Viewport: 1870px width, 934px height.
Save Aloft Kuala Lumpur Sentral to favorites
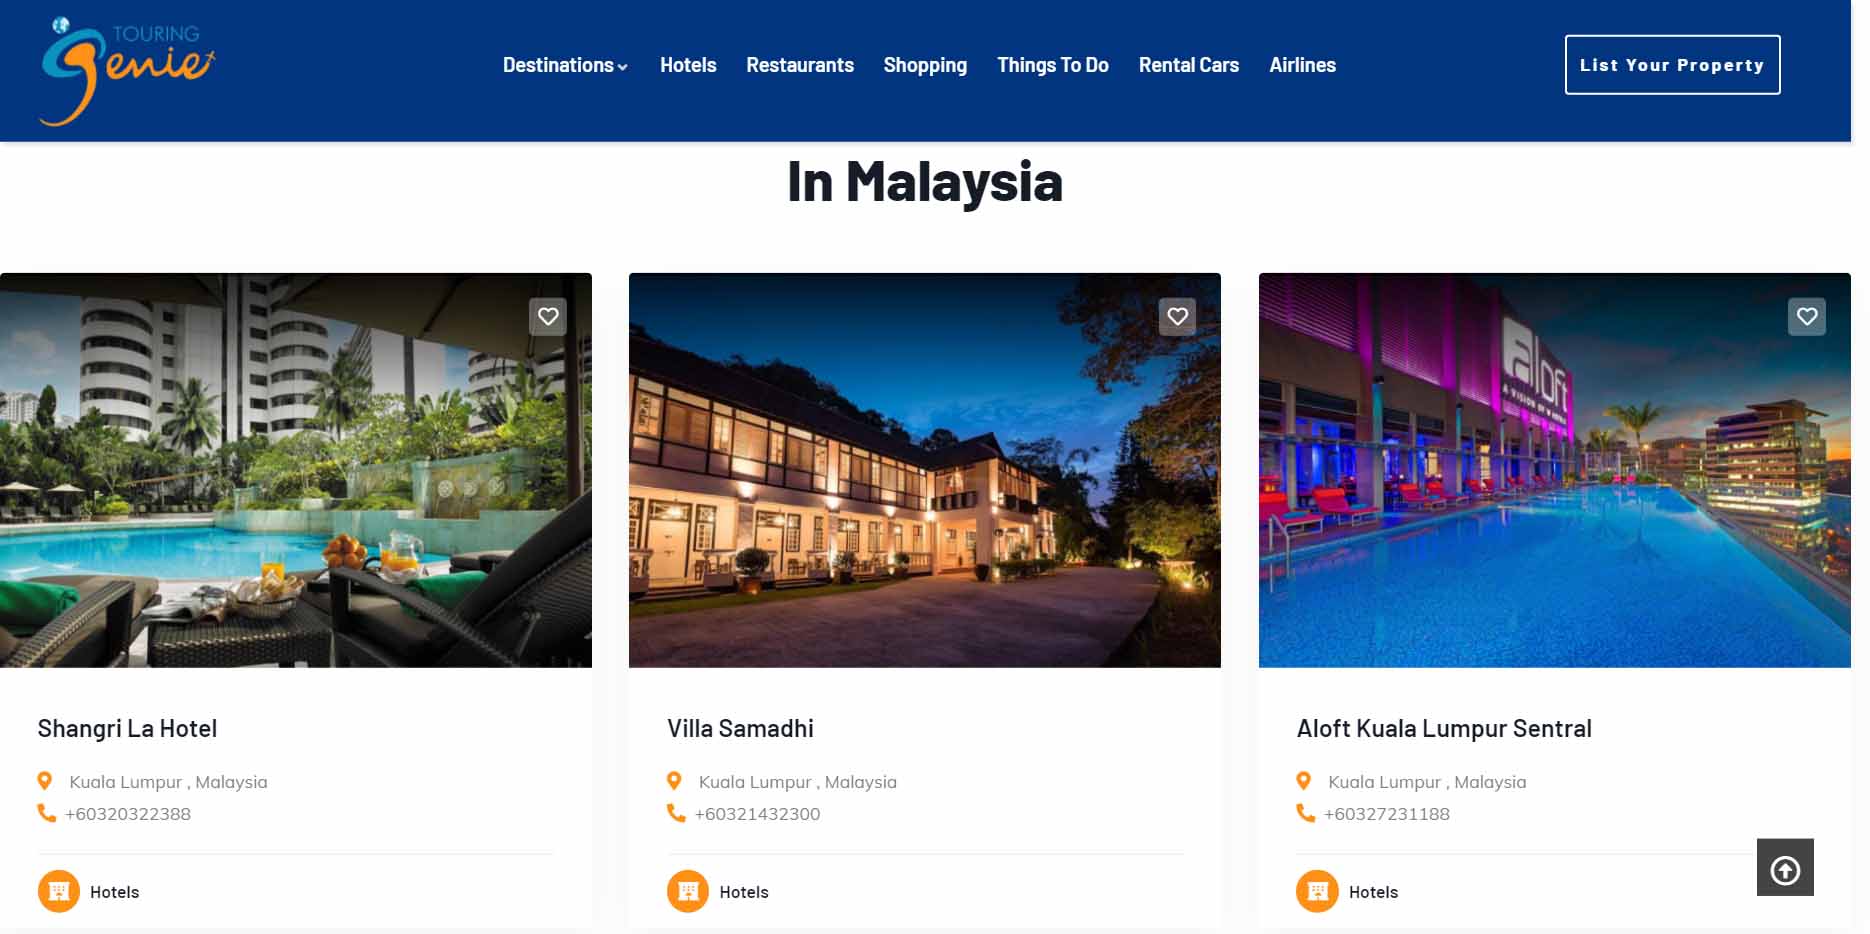(x=1807, y=317)
